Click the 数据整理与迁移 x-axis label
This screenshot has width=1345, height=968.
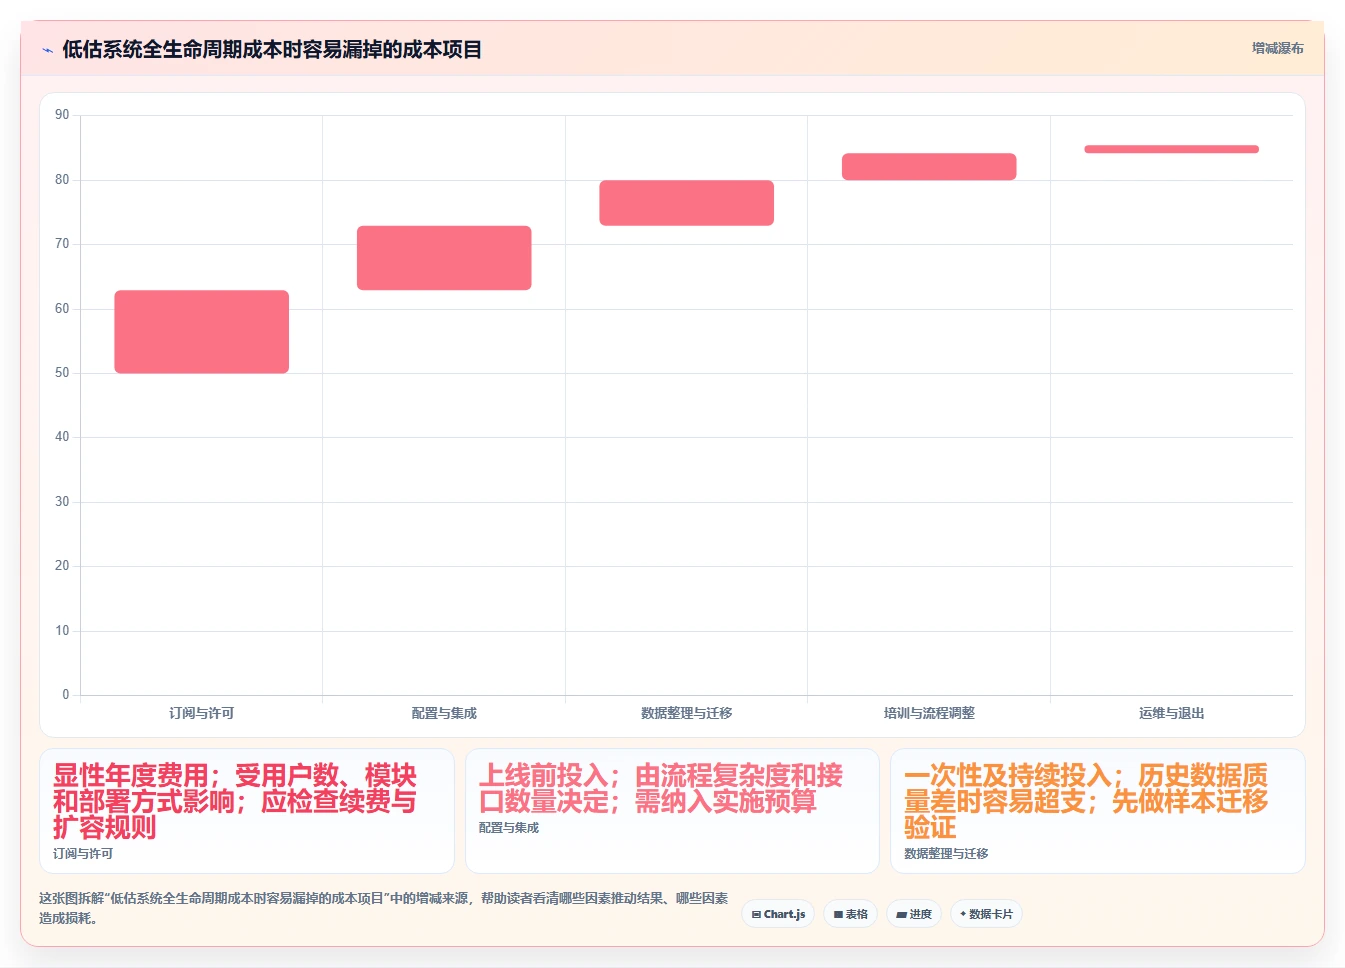click(687, 713)
